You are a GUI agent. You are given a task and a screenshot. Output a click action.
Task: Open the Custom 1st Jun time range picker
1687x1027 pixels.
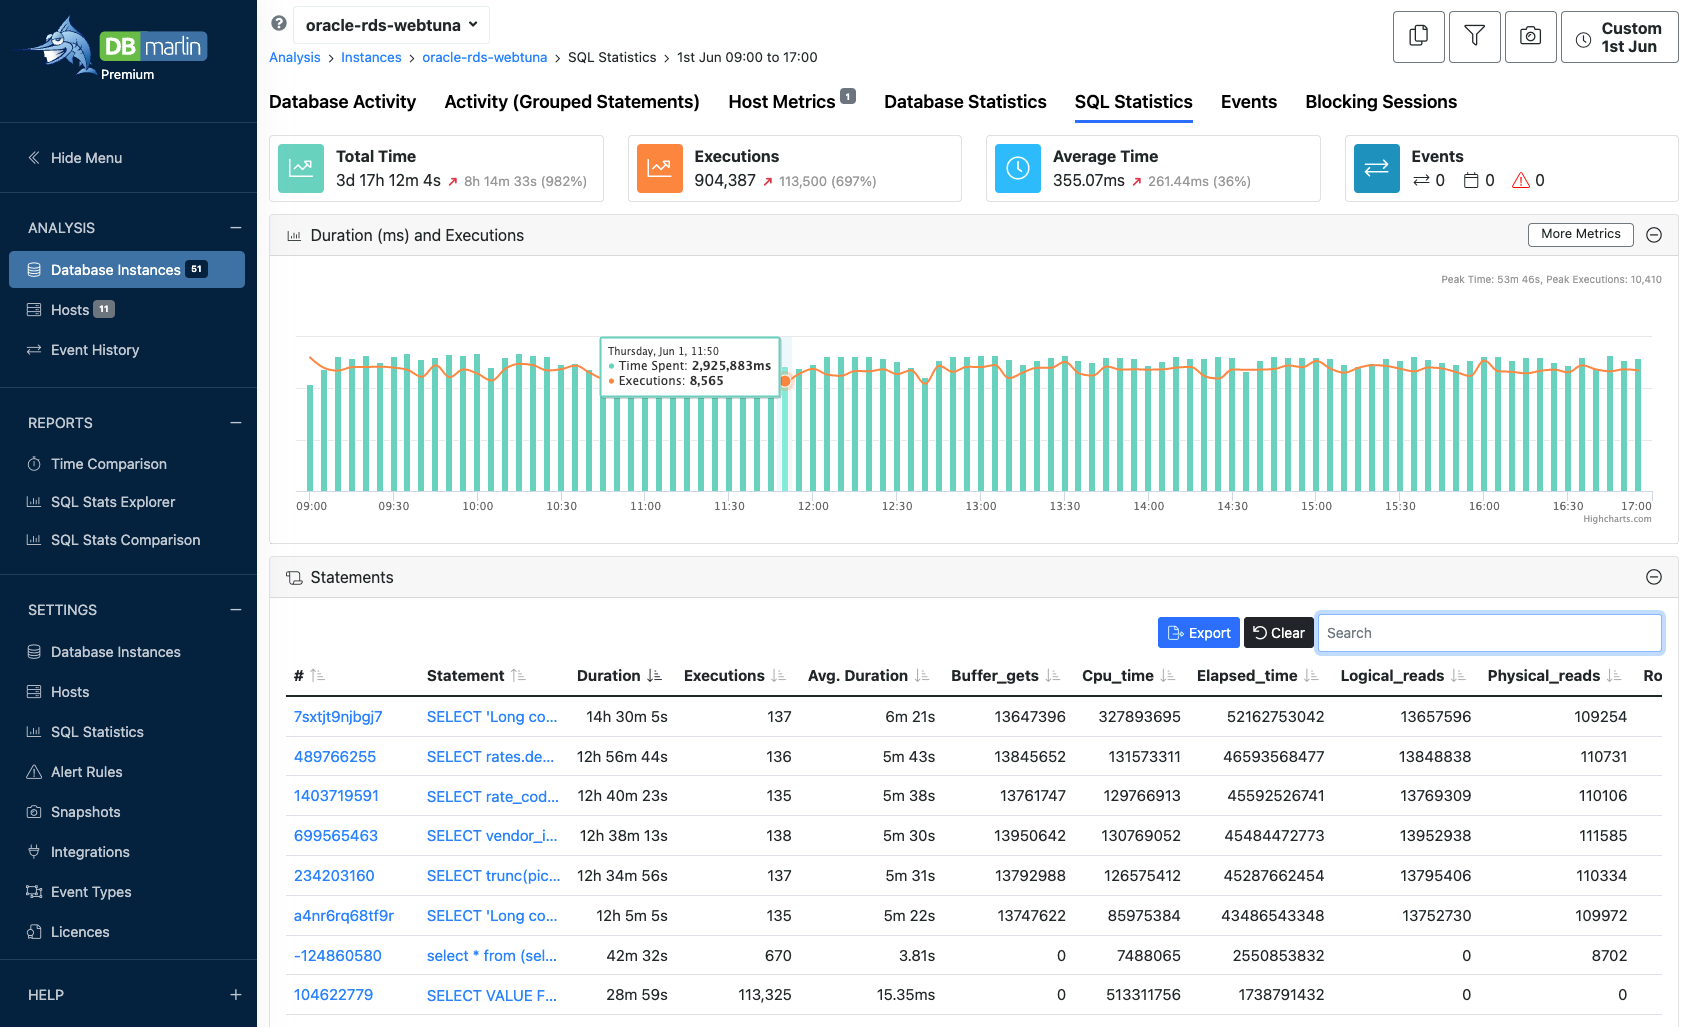[1620, 37]
